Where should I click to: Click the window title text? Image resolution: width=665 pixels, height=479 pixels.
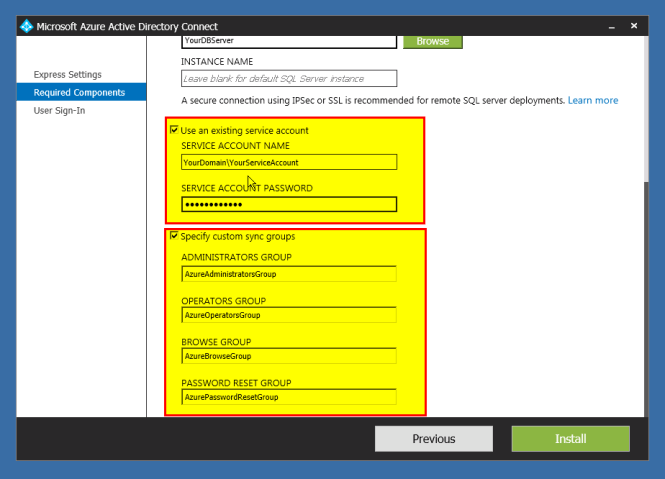click(x=127, y=27)
